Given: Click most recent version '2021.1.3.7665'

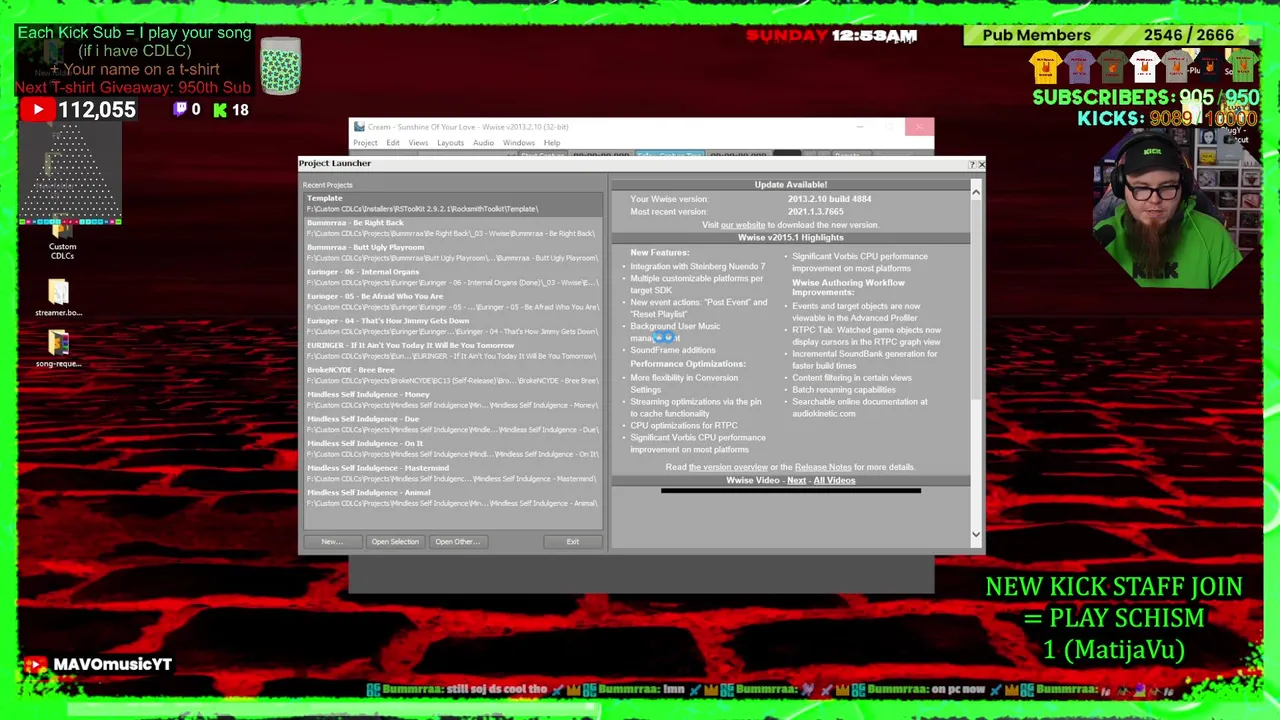Looking at the screenshot, I should point(815,212).
